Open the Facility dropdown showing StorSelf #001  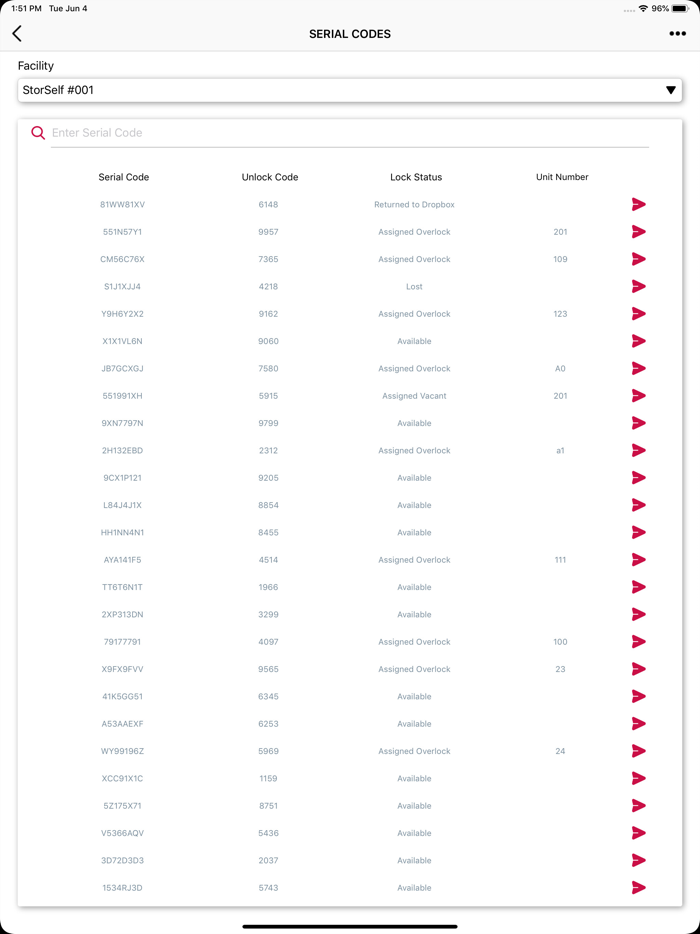tap(350, 89)
